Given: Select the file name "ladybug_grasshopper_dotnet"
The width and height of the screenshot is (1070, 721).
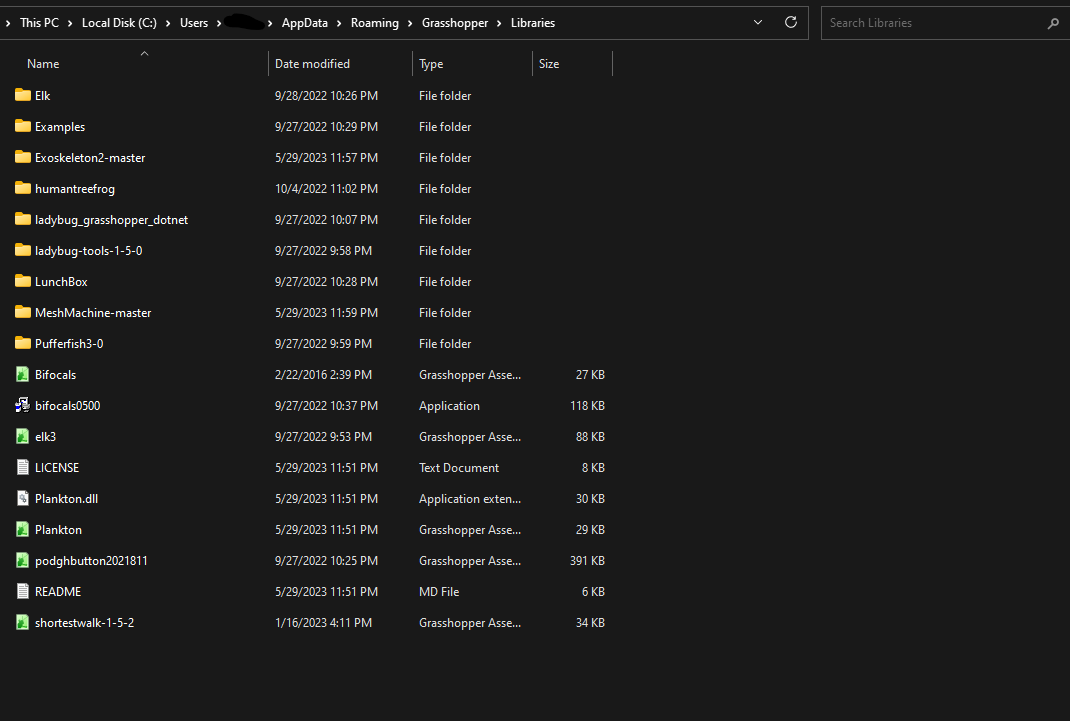Looking at the screenshot, I should point(111,220).
